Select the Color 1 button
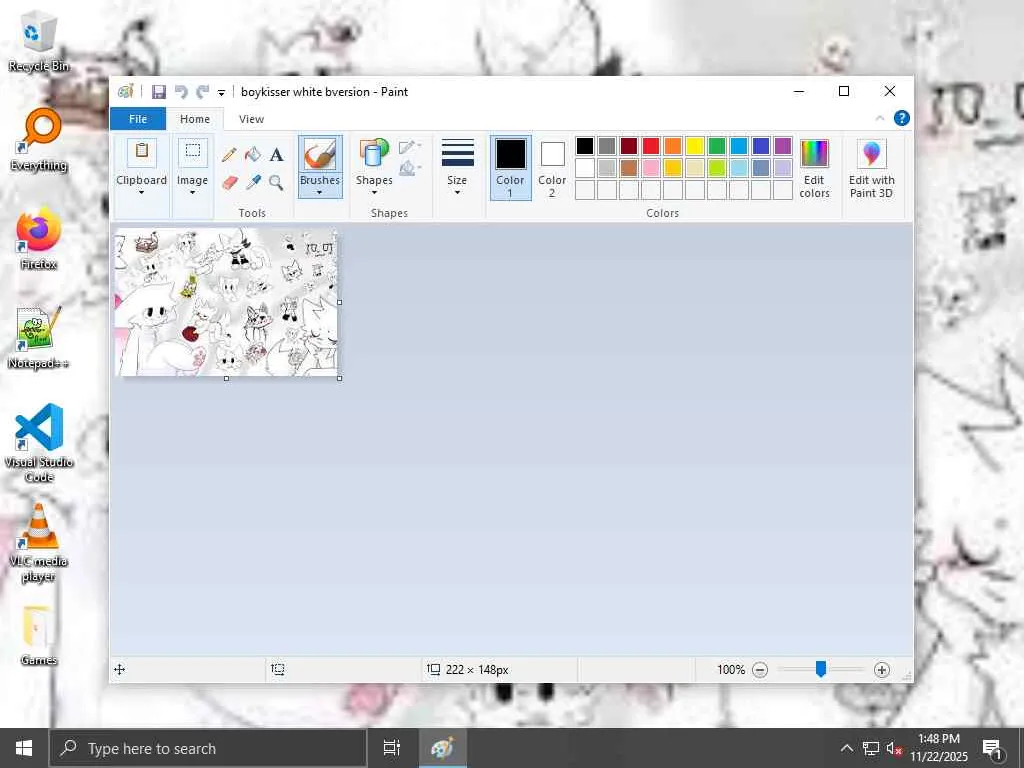1024x768 pixels. coord(511,168)
